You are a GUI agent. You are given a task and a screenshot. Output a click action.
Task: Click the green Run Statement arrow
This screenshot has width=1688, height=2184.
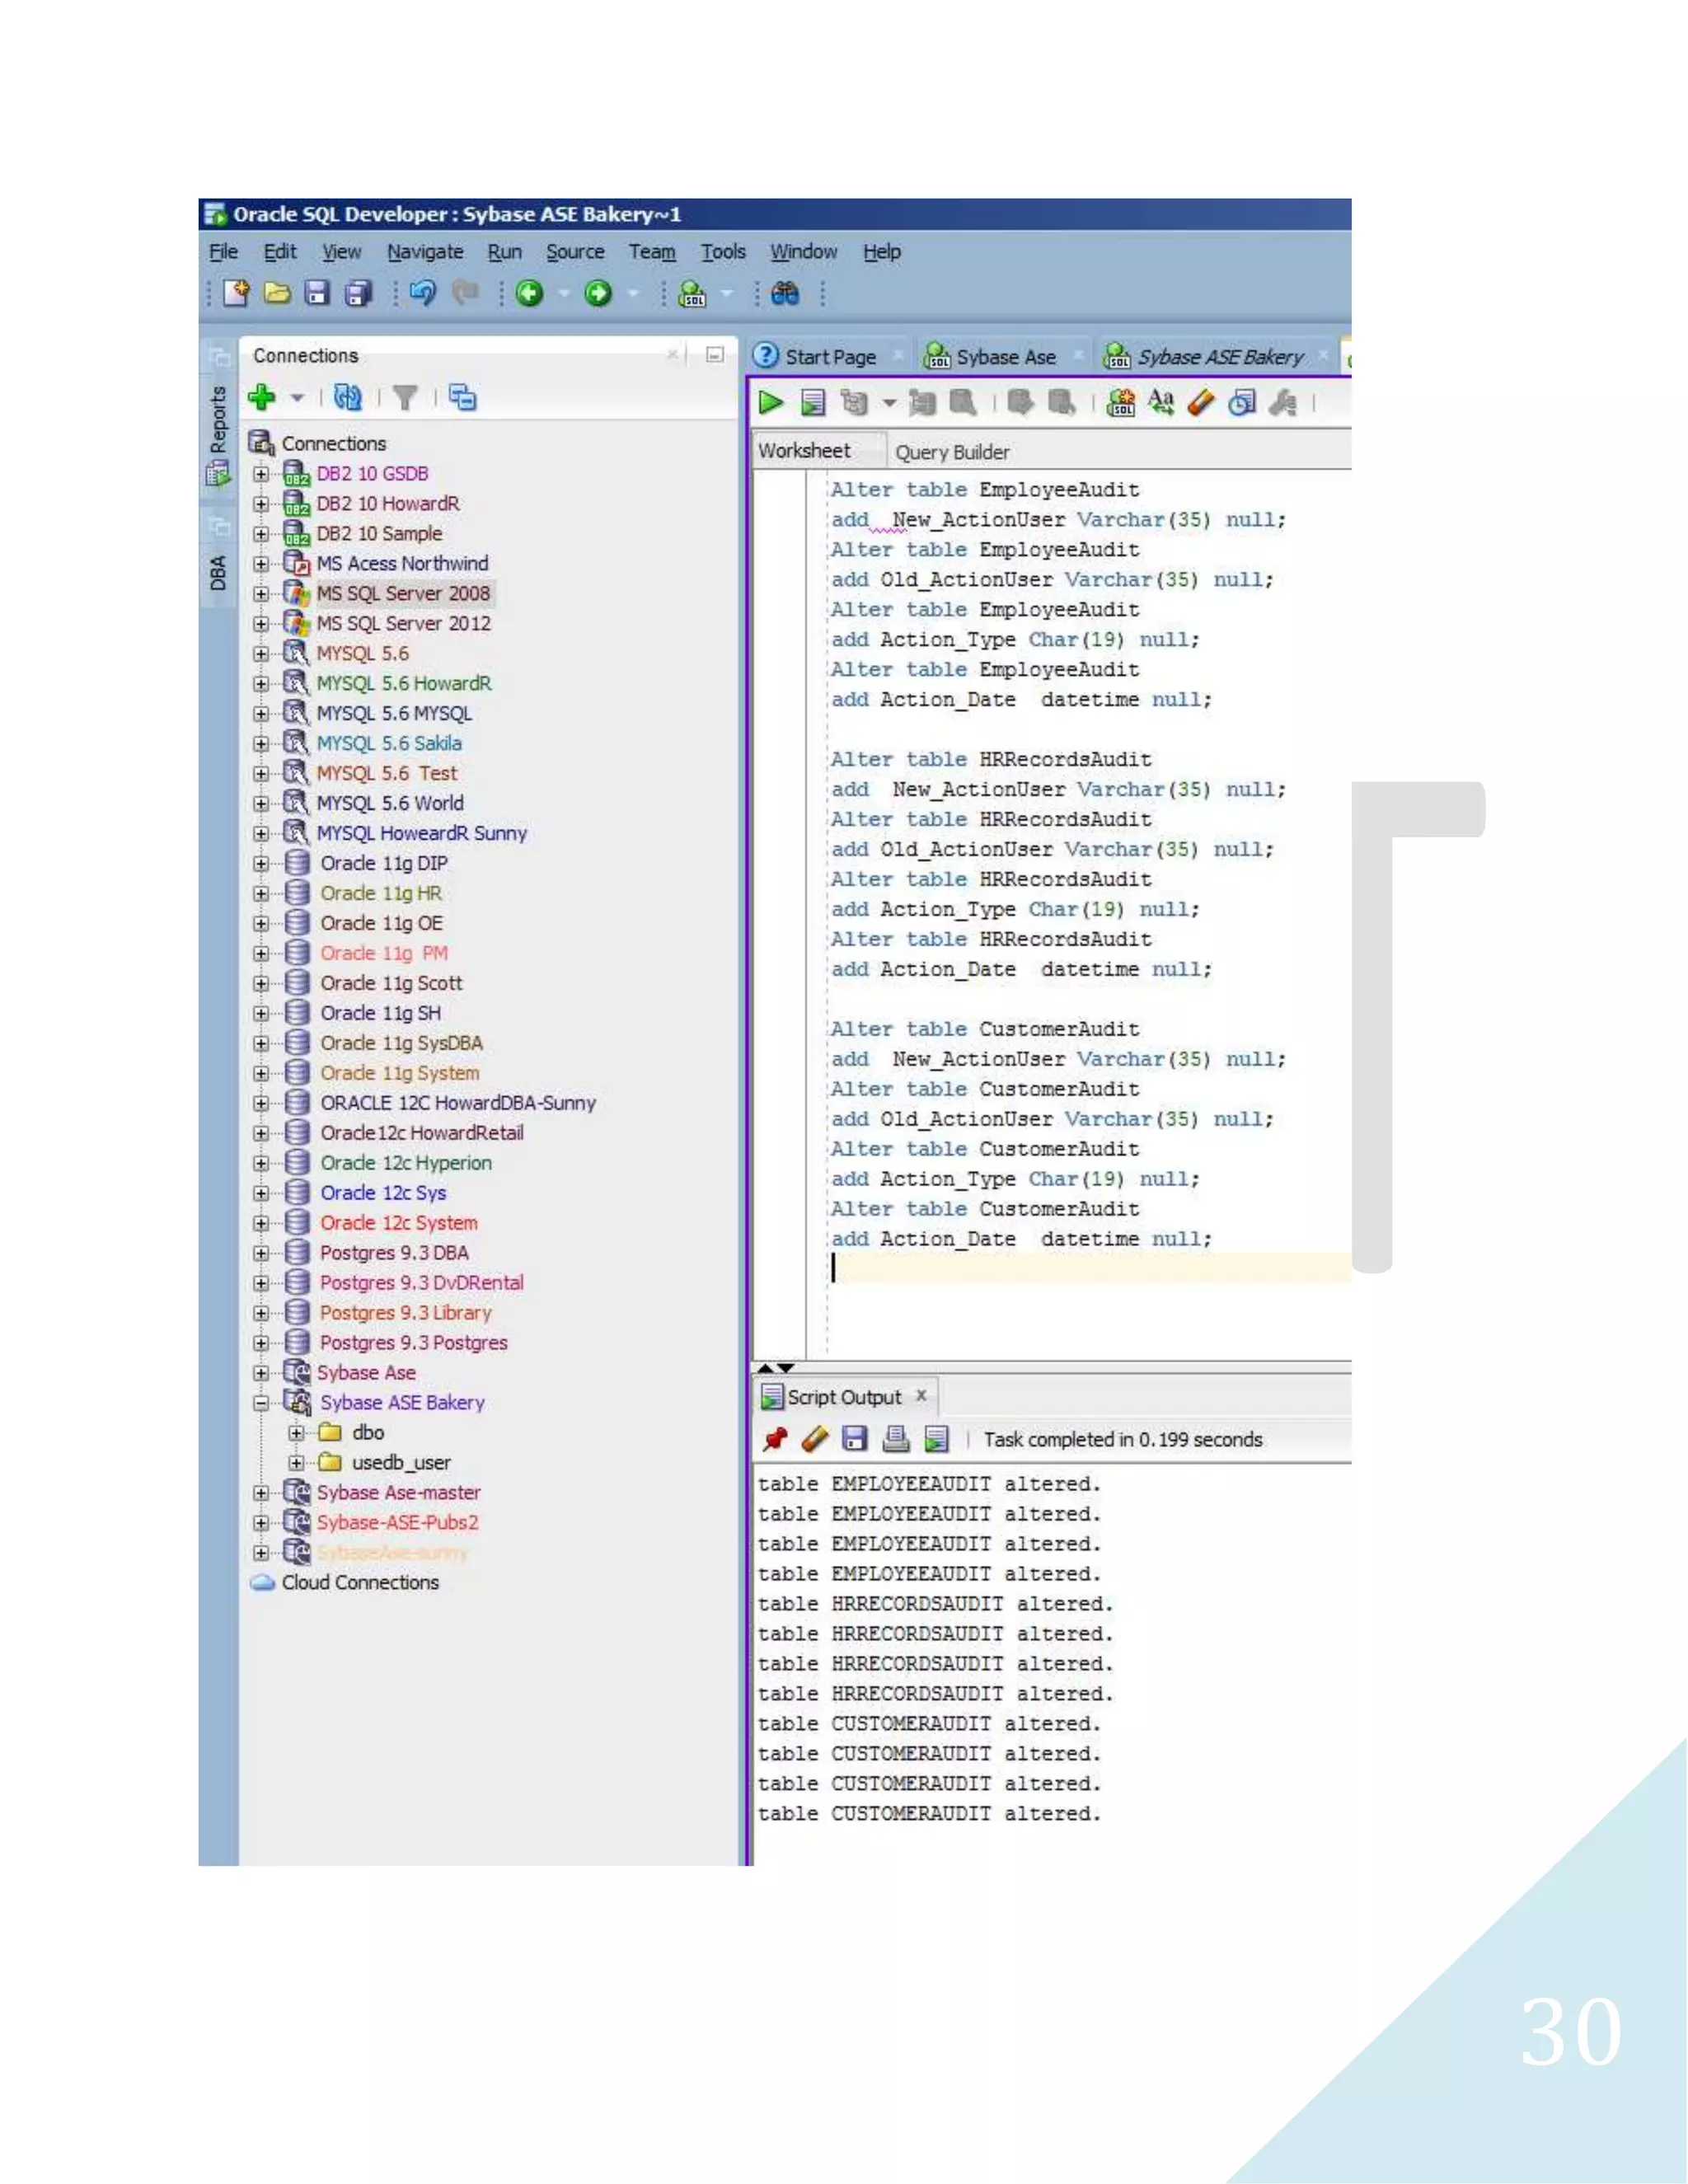click(x=770, y=403)
